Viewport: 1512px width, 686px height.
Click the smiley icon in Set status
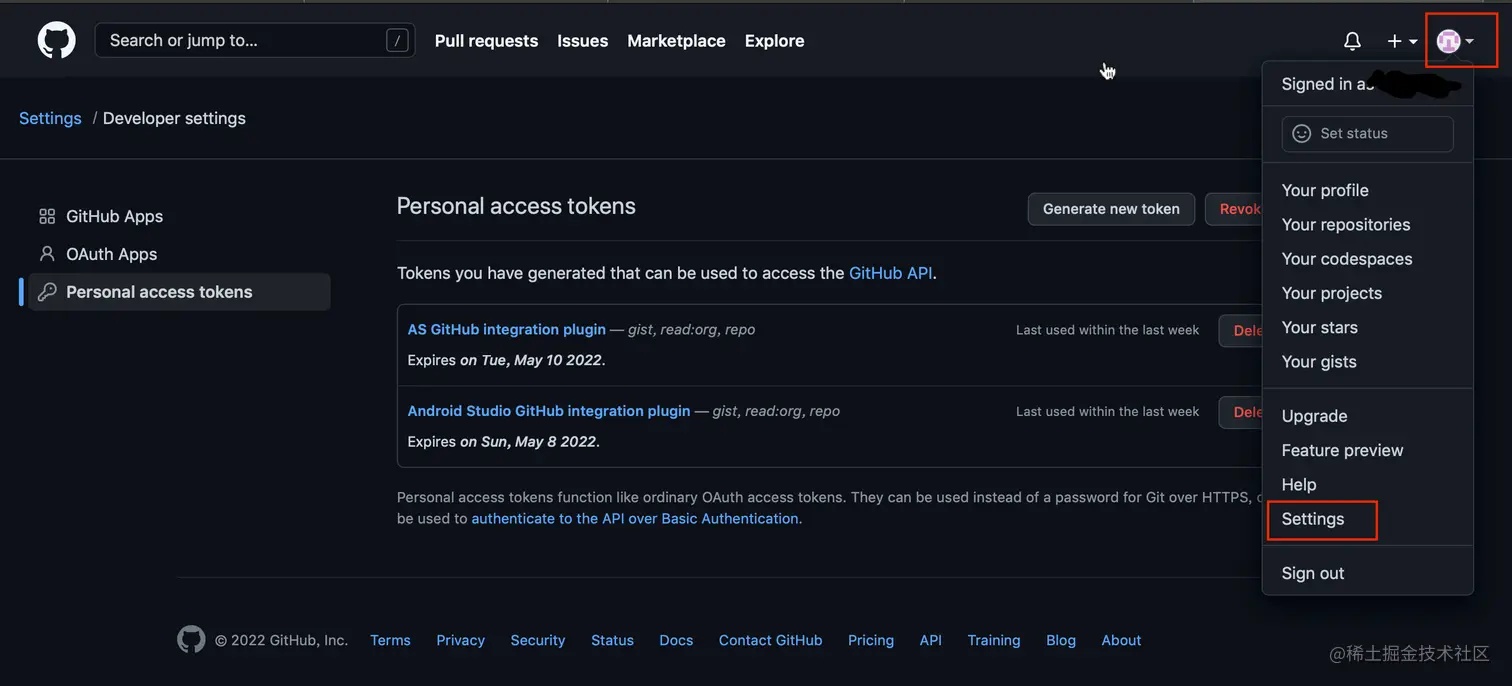pyautogui.click(x=1301, y=133)
